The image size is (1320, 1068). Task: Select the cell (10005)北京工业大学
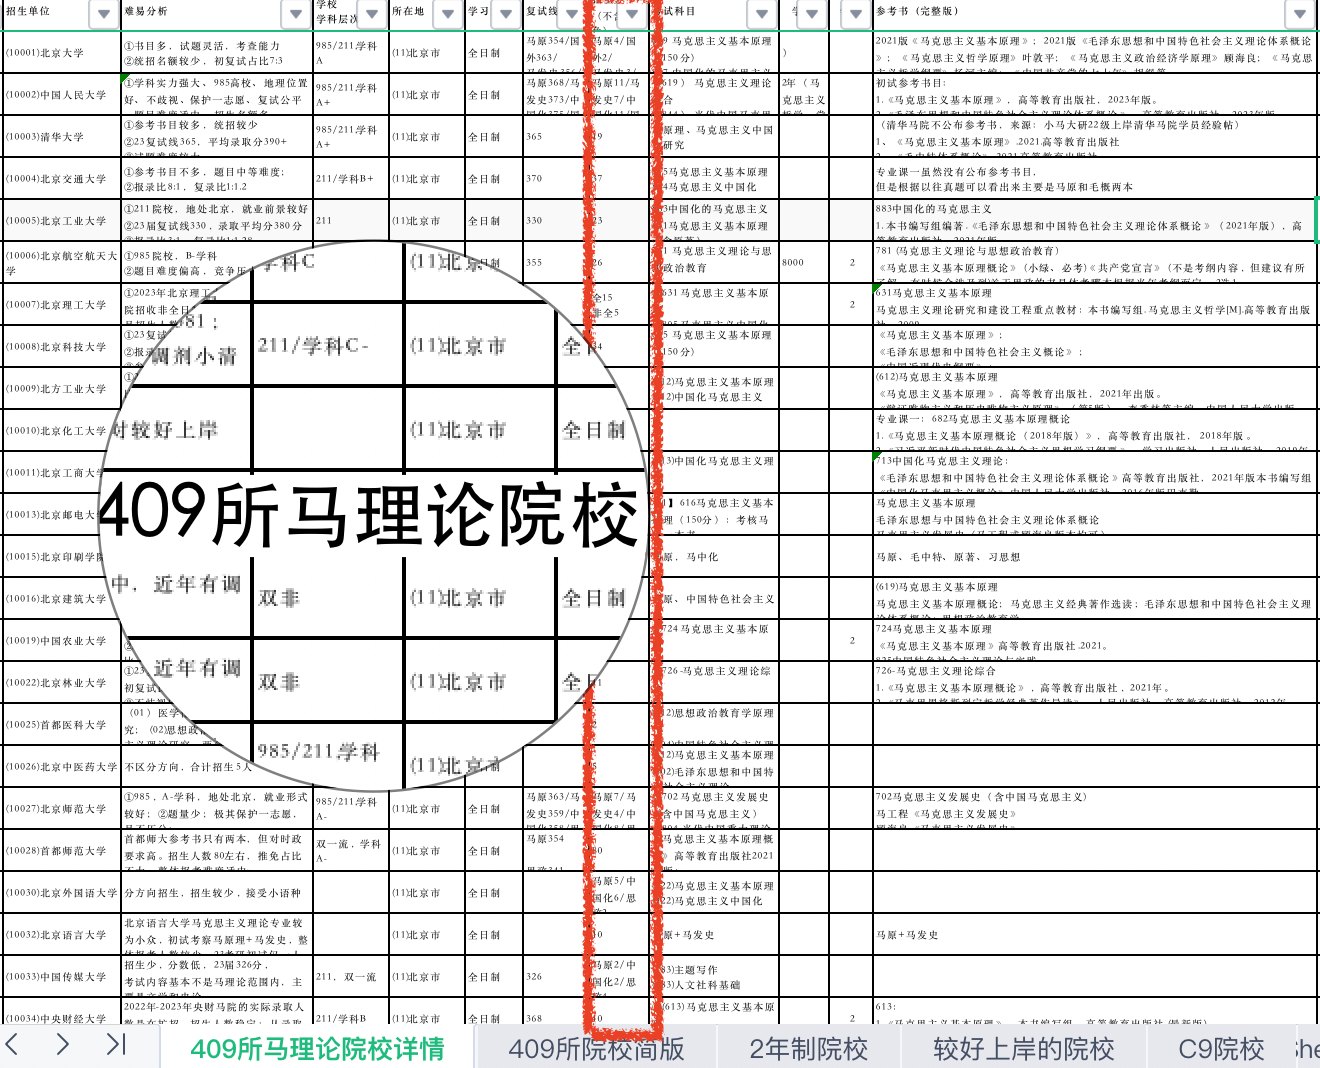(61, 221)
